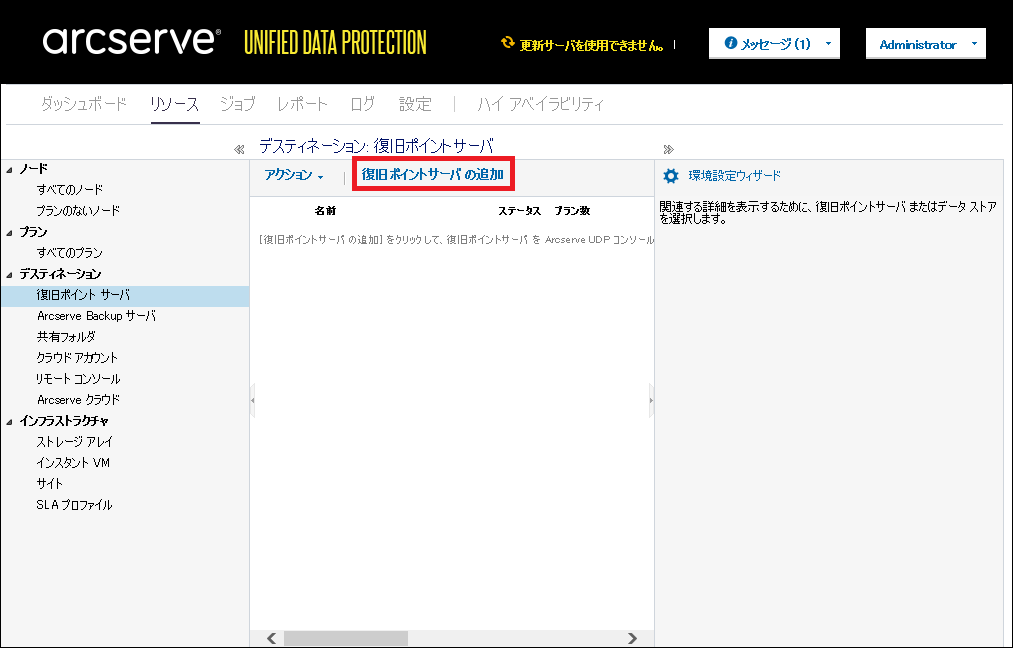Open 環境設定ウィザード link

pyautogui.click(x=735, y=175)
